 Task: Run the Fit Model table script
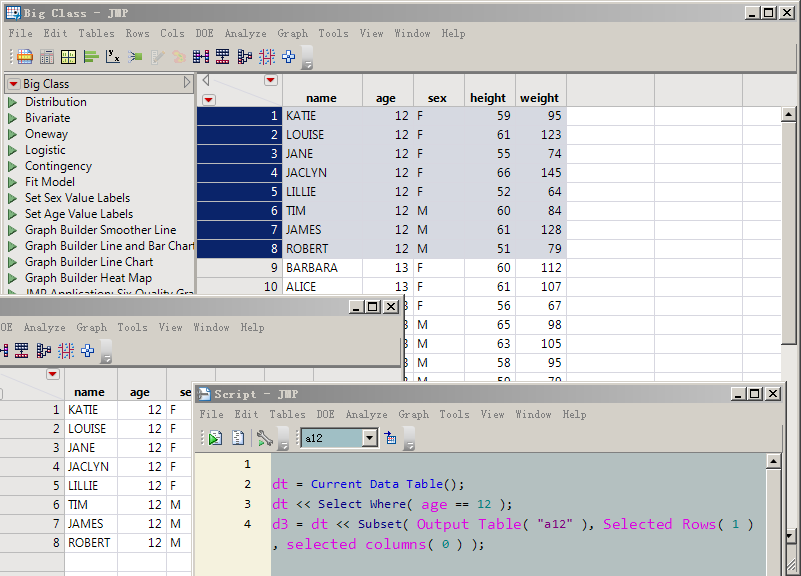[13, 182]
